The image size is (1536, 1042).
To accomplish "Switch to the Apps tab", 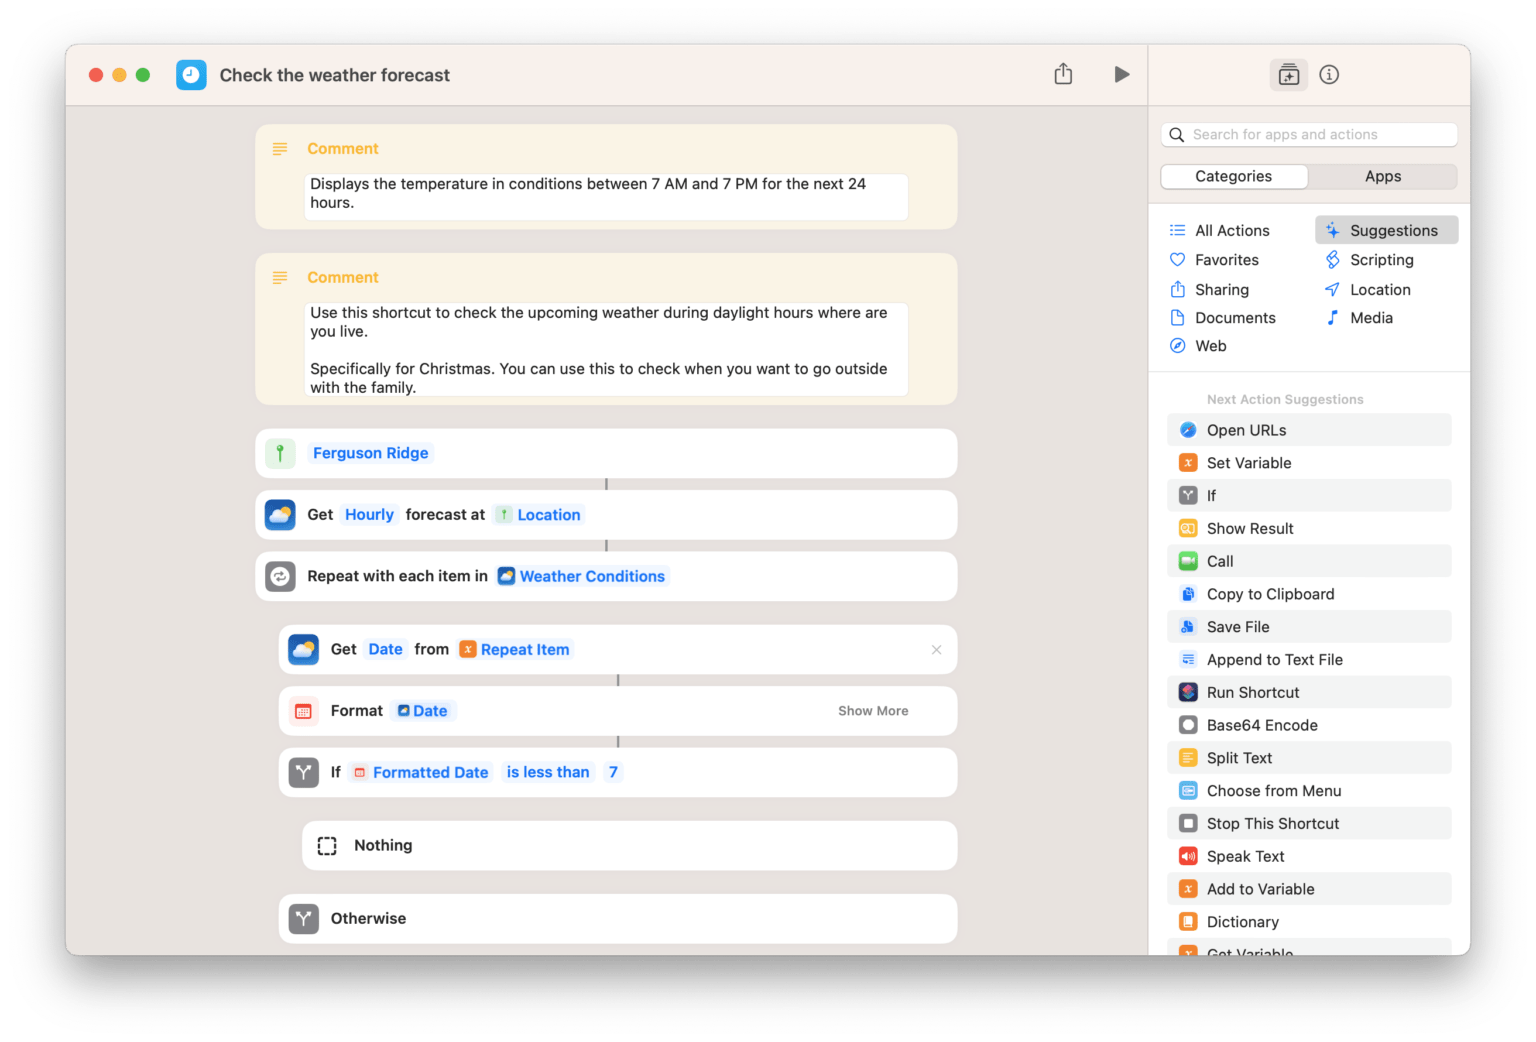I will pos(1382,177).
